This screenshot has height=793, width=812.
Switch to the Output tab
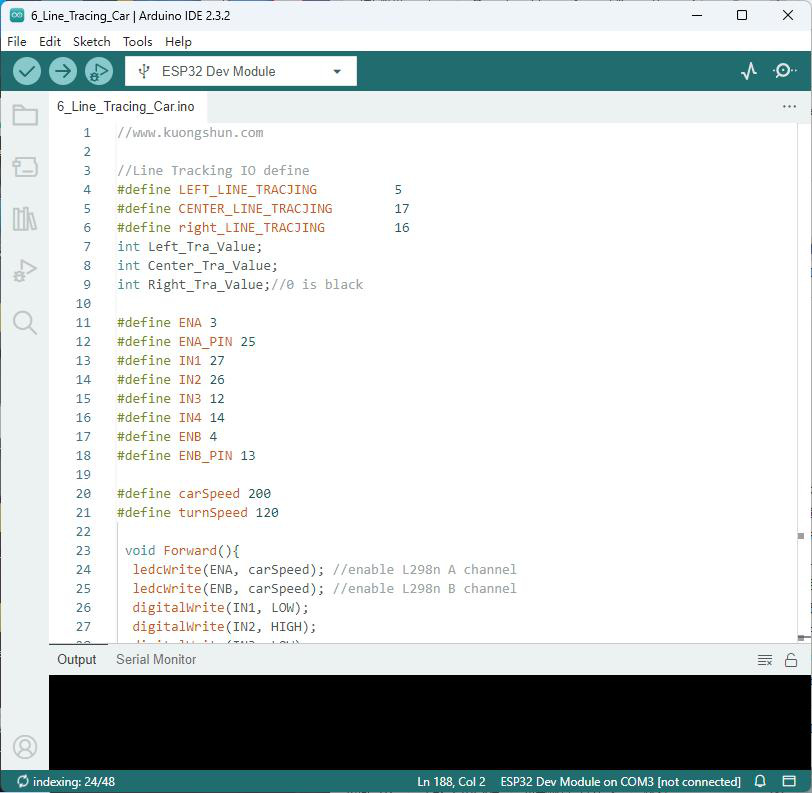click(77, 659)
